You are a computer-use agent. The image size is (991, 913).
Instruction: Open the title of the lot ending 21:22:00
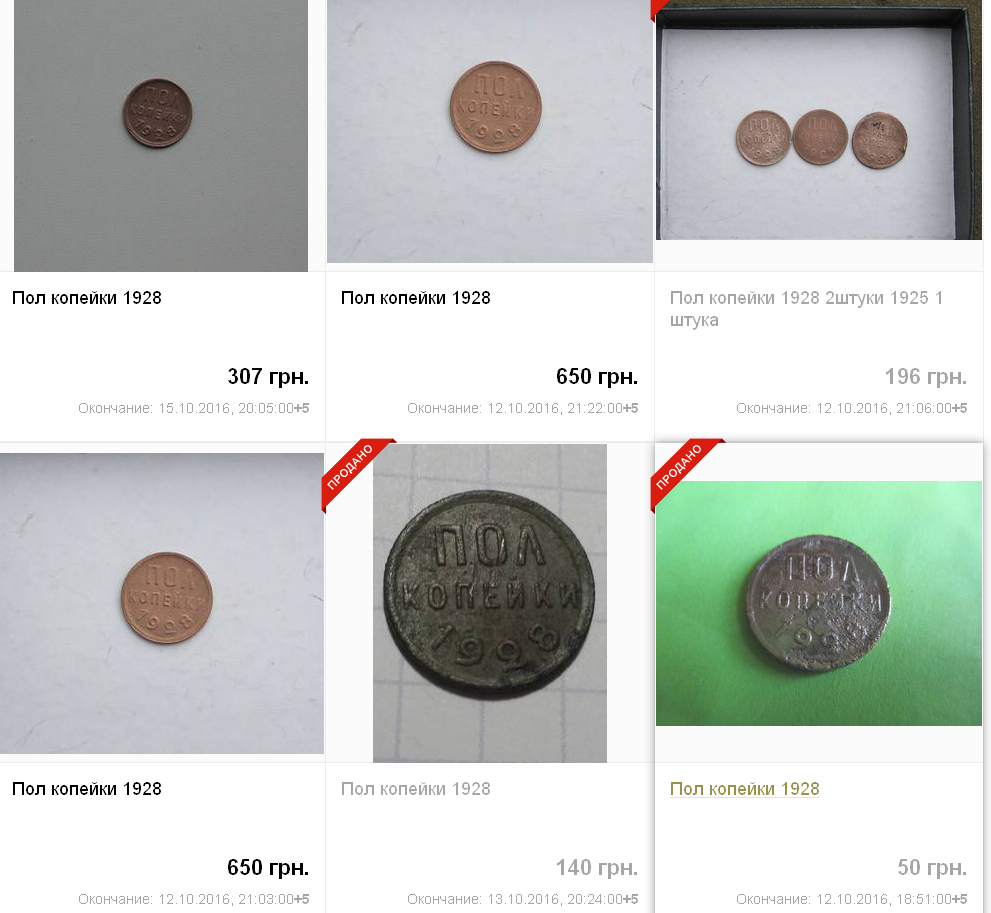[415, 298]
